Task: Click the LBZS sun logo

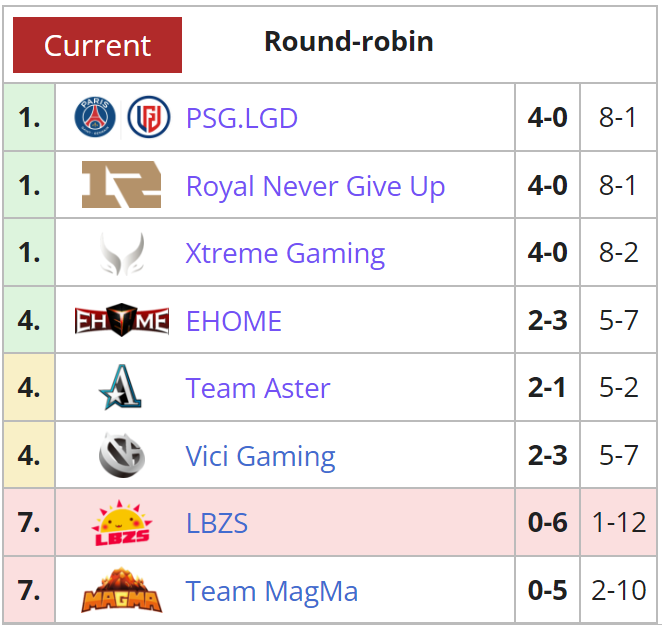Action: 122,523
